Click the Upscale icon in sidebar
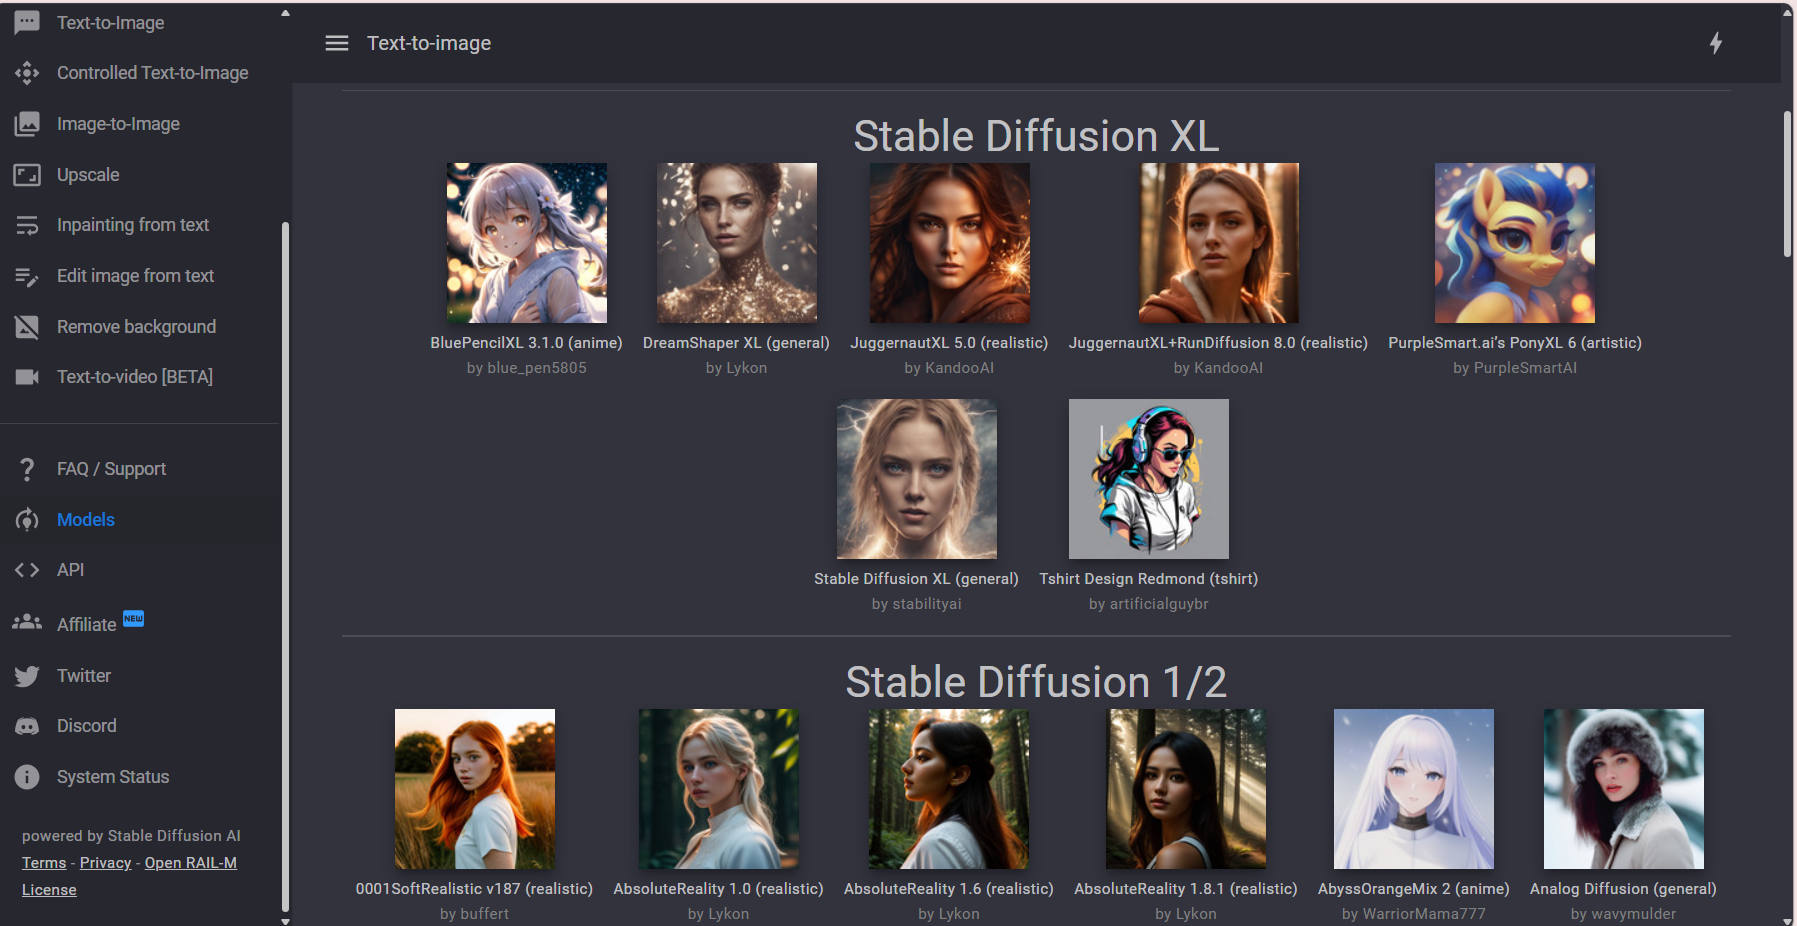1797x926 pixels. (27, 175)
